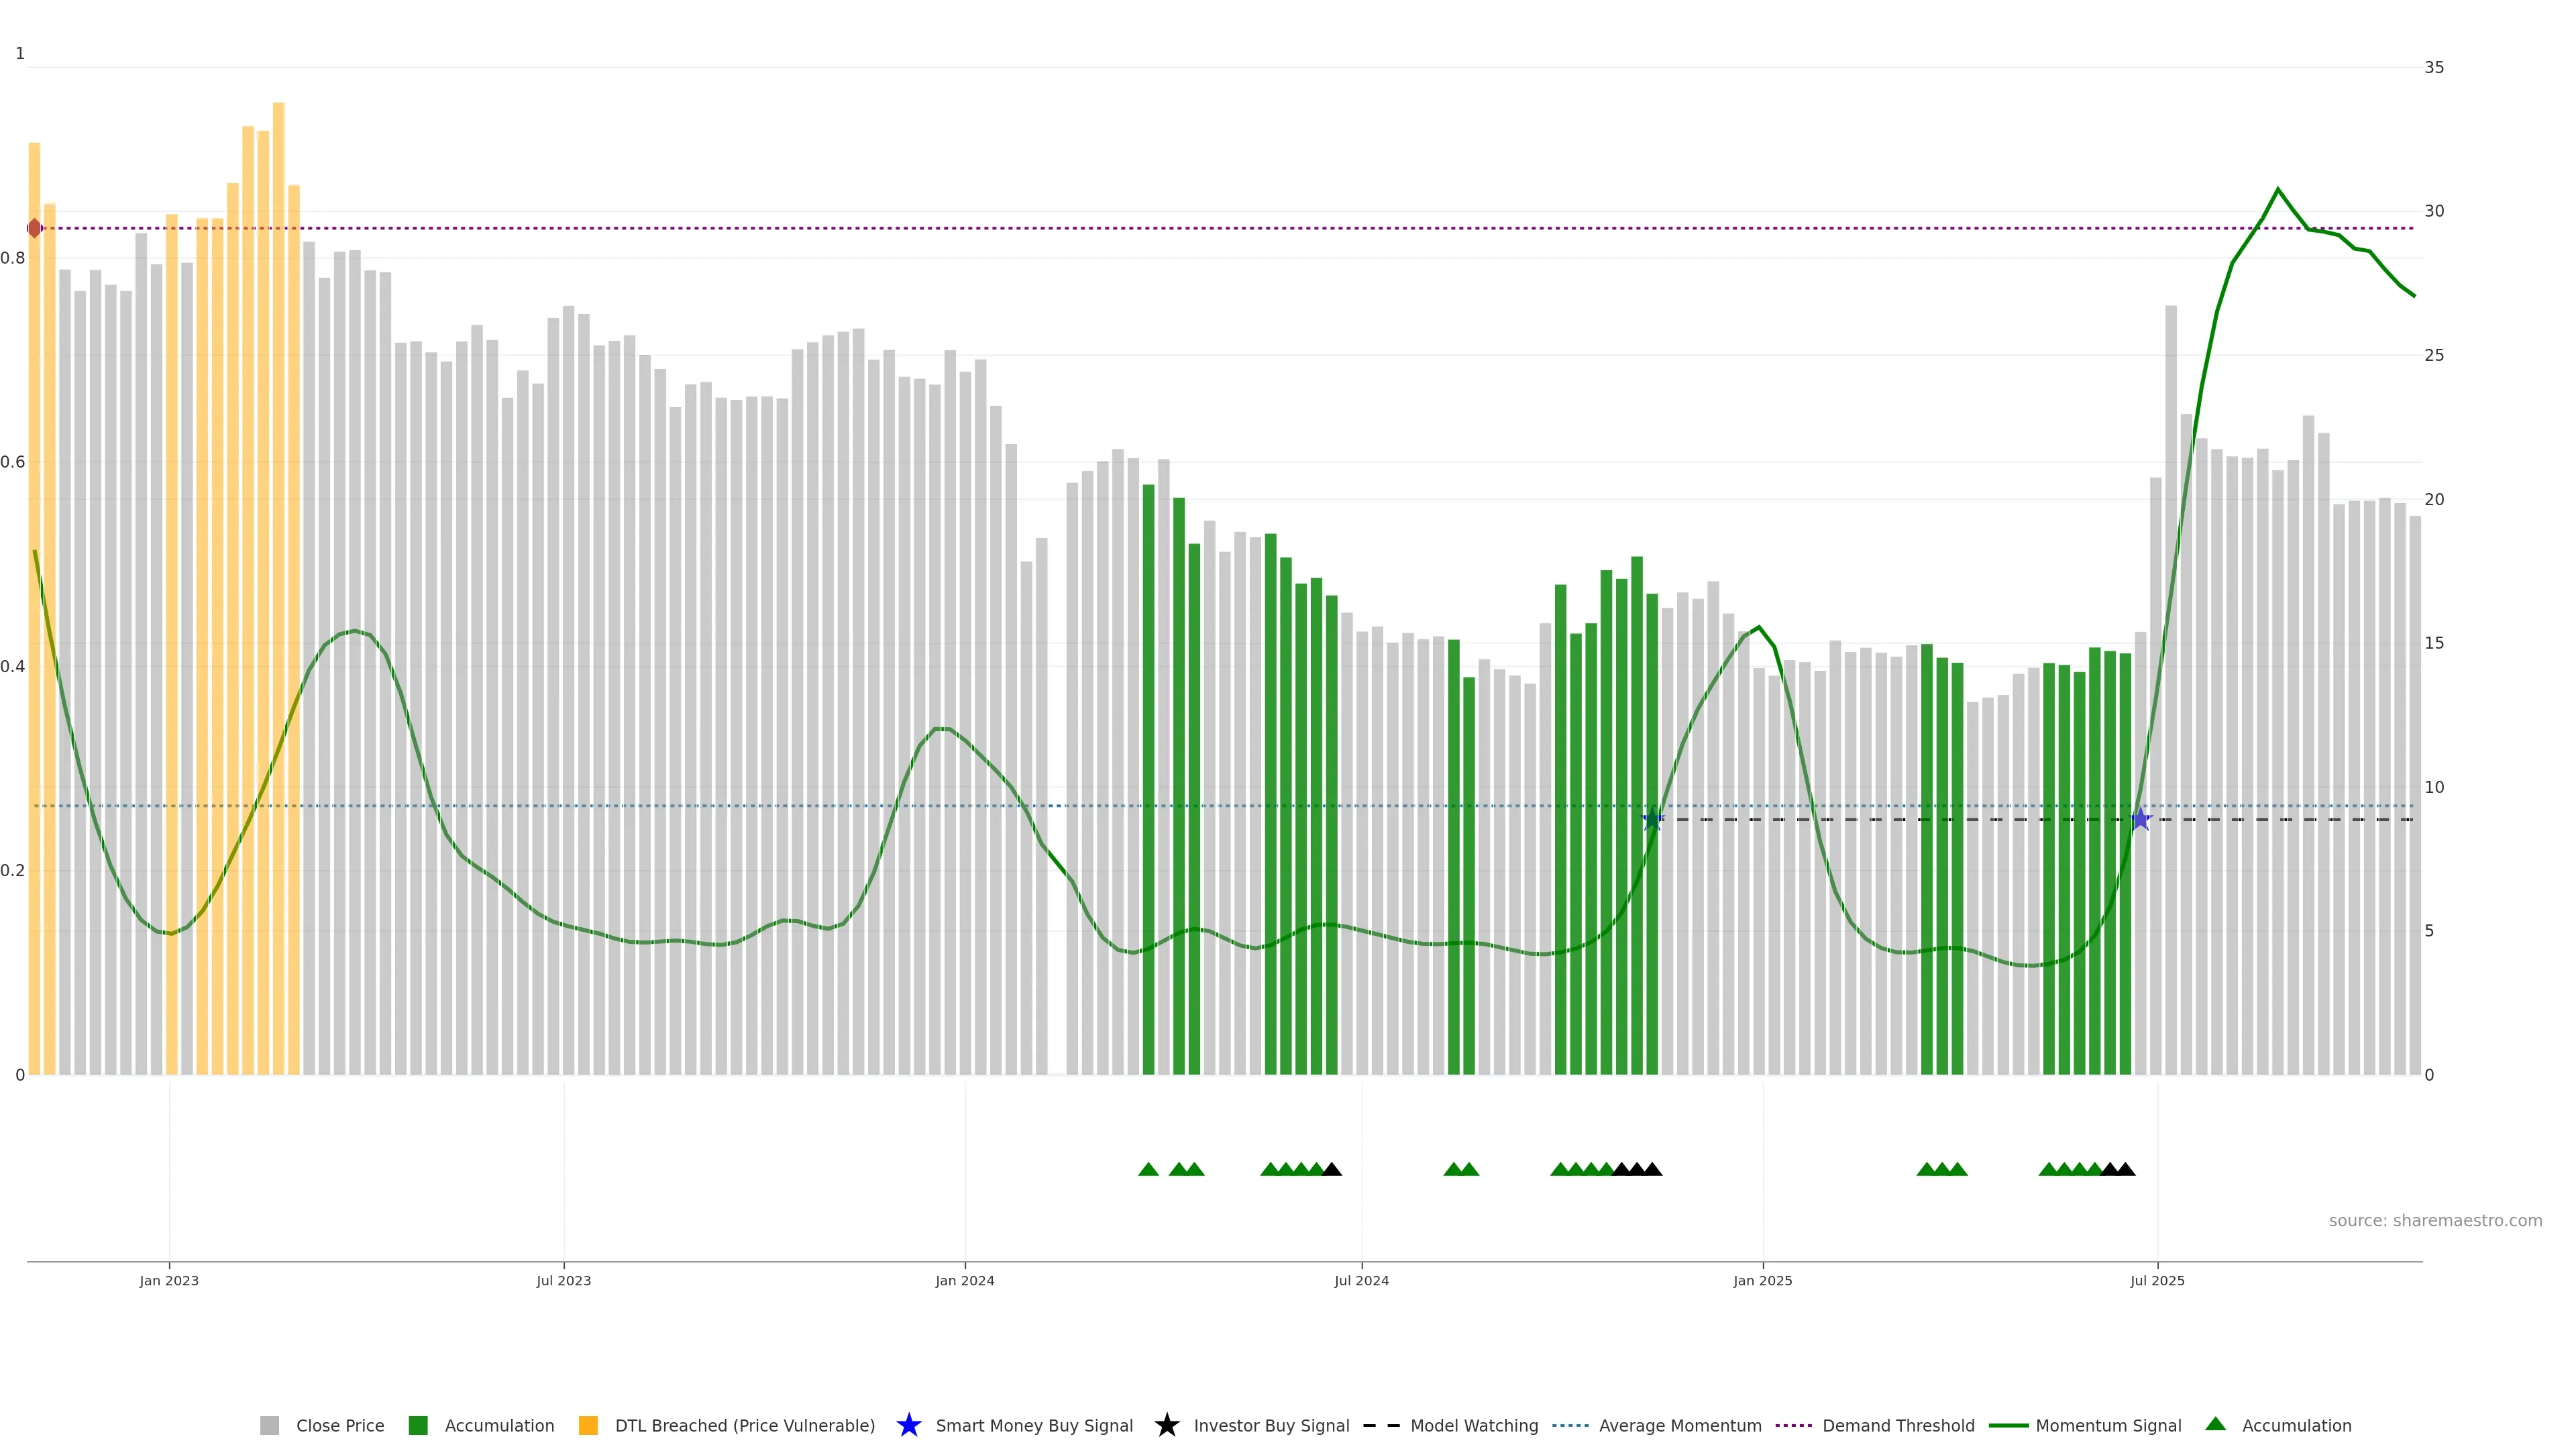Screen dimensions: 2576x1449
Task: Click the red diamond marker on Demand Threshold line
Action: [35, 228]
